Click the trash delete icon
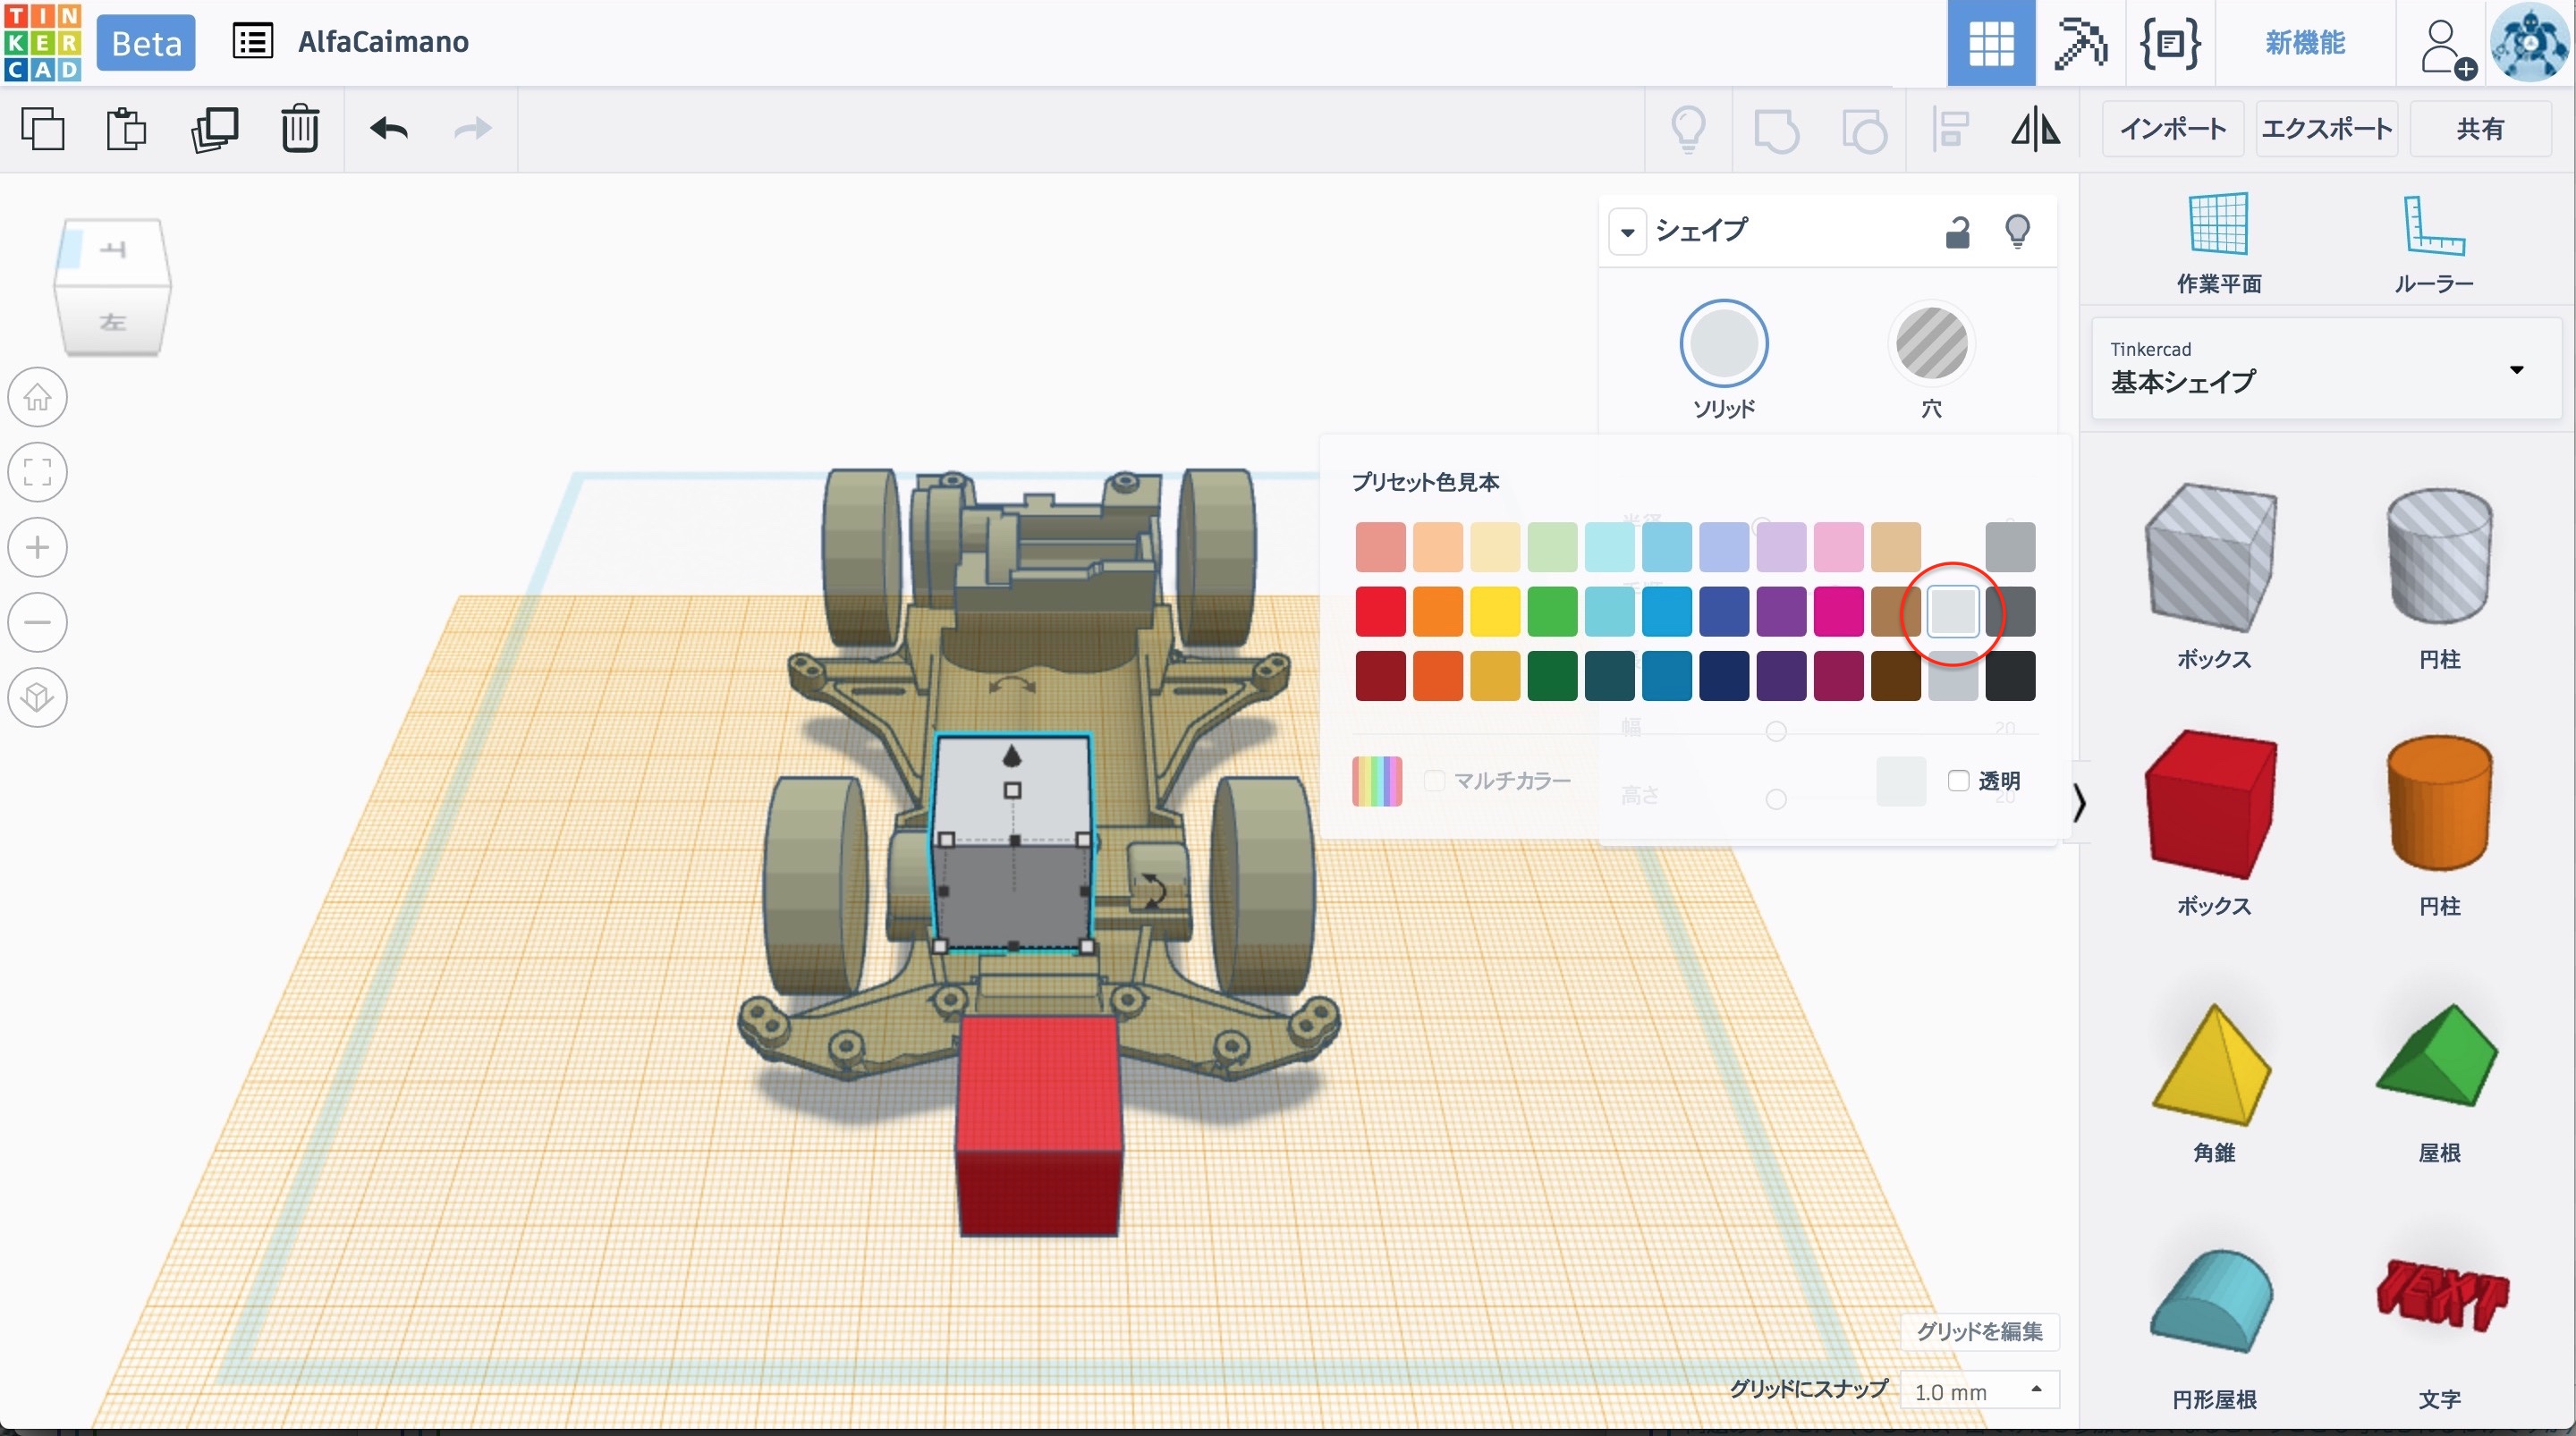 coord(299,129)
